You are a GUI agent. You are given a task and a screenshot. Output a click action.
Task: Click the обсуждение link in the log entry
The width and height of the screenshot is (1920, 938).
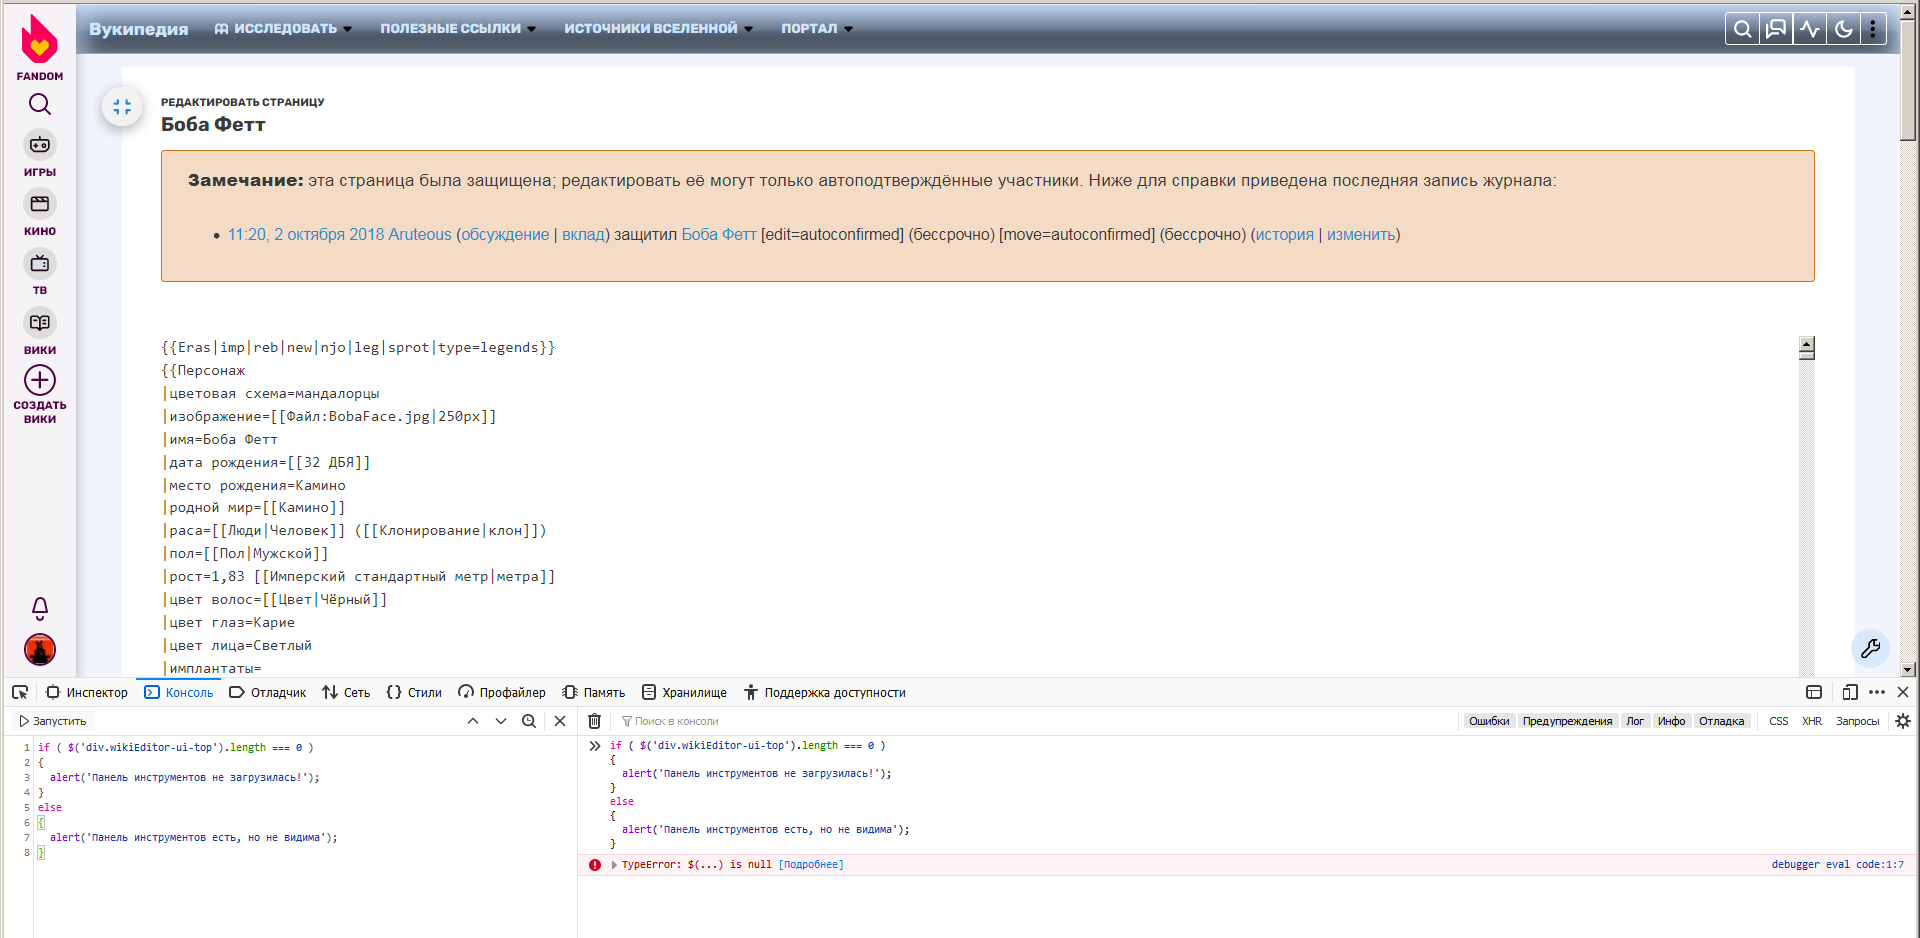tap(505, 235)
